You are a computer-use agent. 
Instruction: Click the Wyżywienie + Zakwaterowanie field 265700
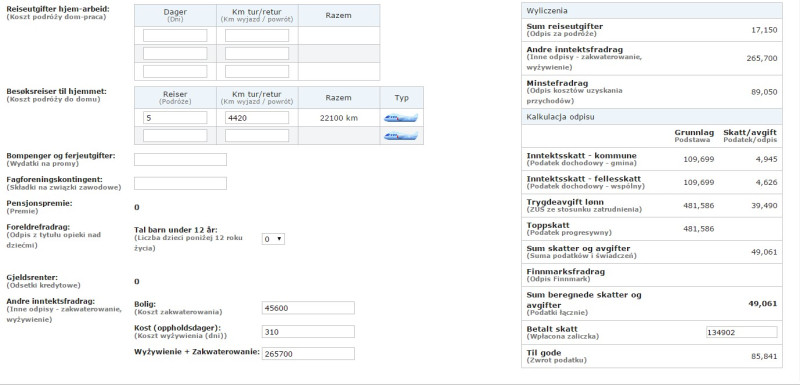click(308, 354)
